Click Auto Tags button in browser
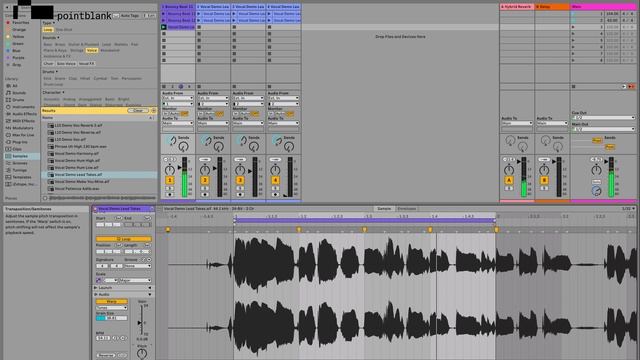 coord(130,16)
